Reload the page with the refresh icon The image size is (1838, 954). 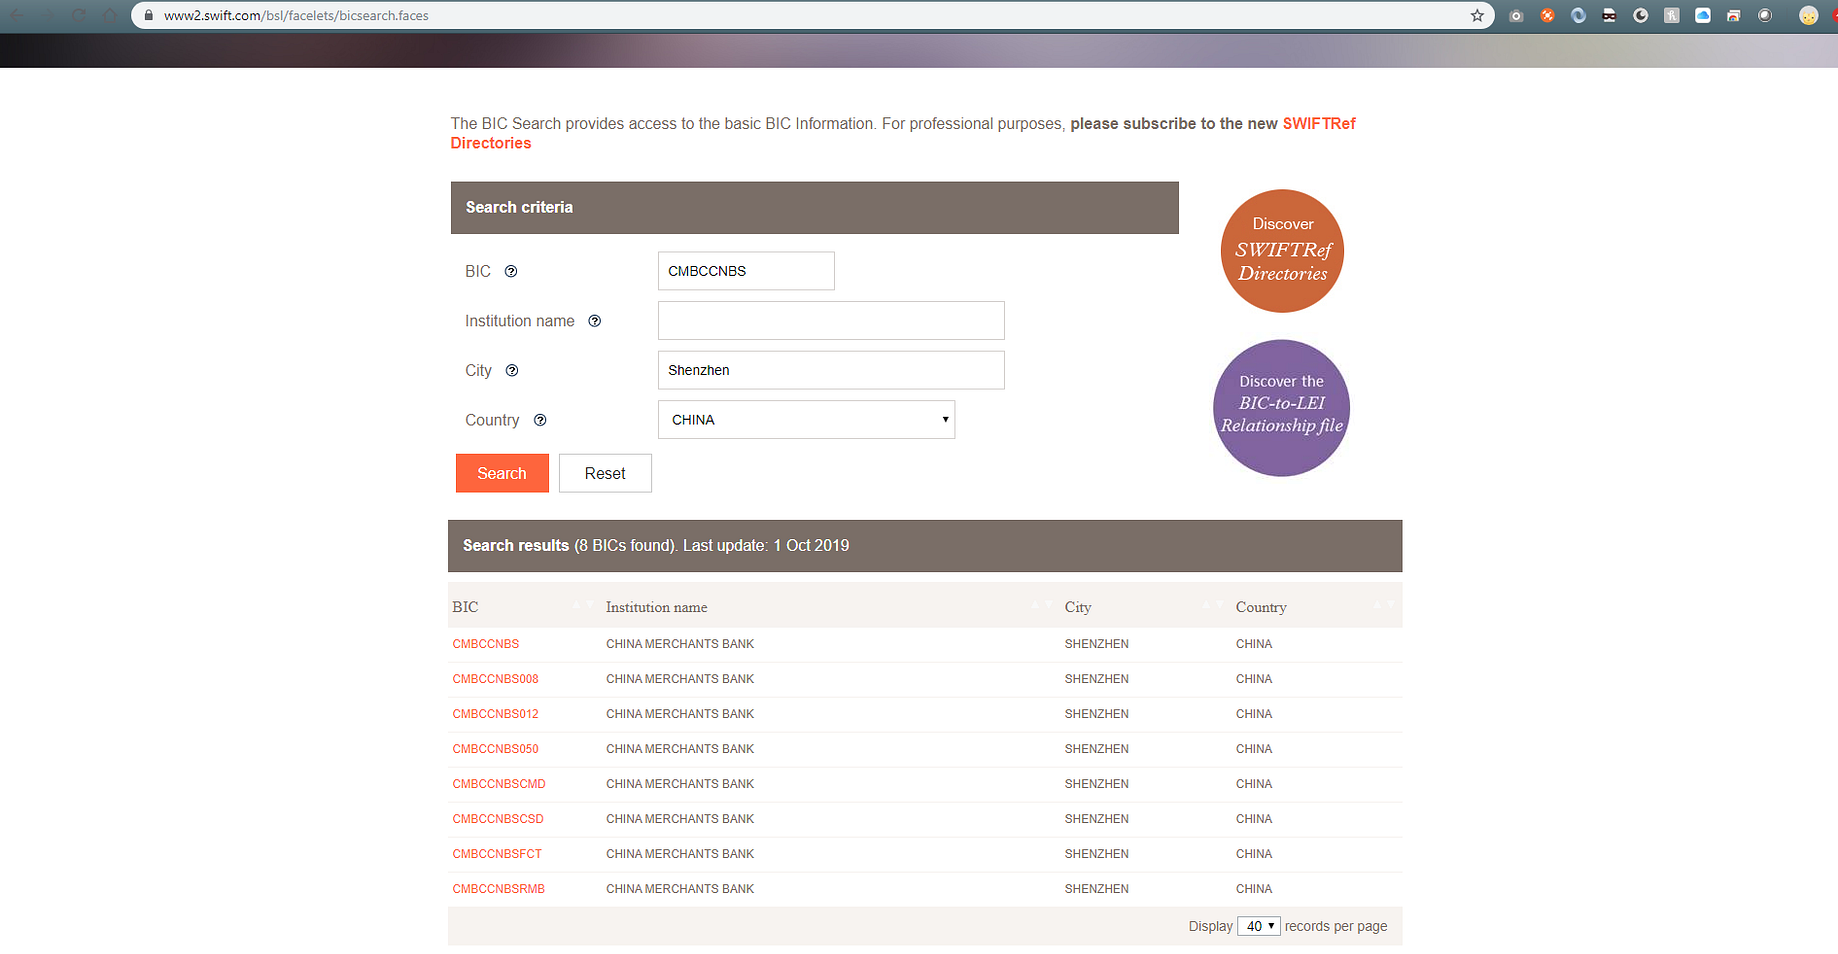[x=78, y=15]
